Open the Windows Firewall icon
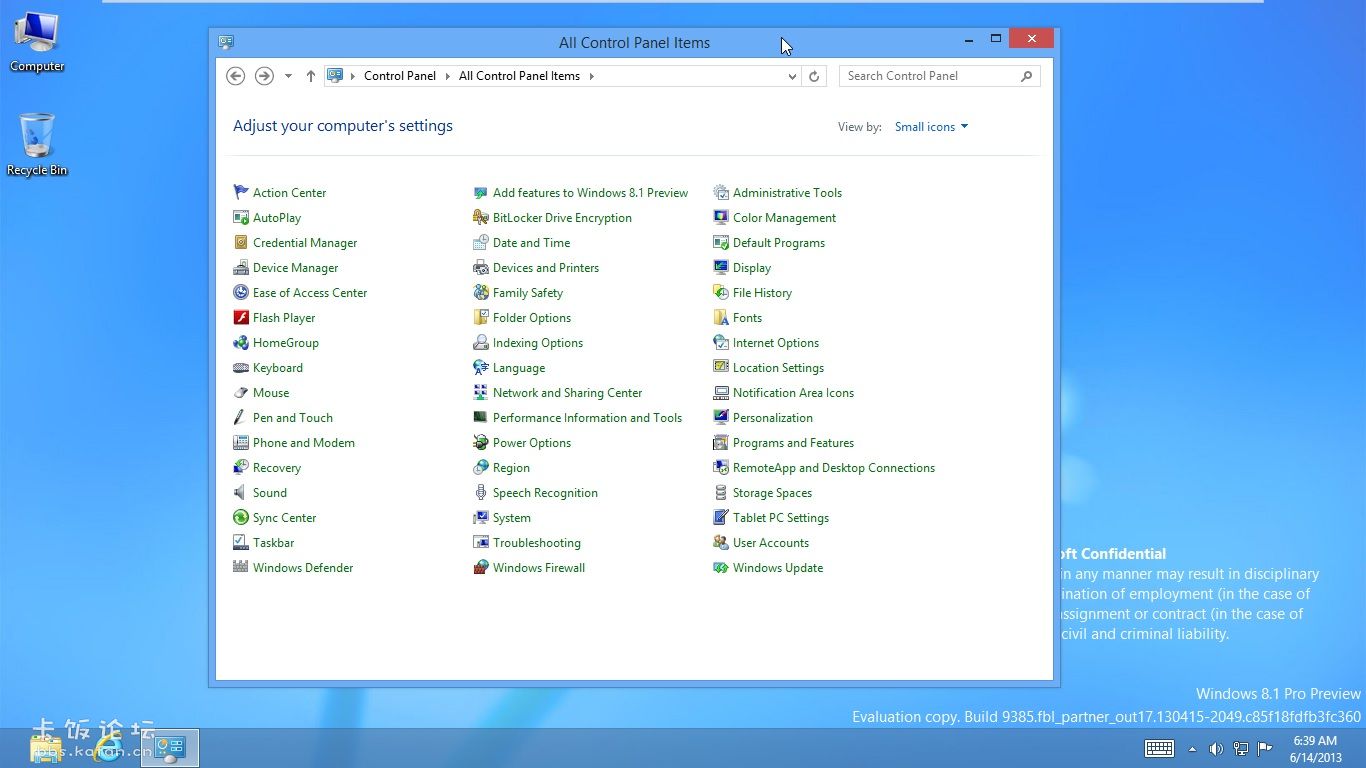The width and height of the screenshot is (1366, 768). click(480, 567)
